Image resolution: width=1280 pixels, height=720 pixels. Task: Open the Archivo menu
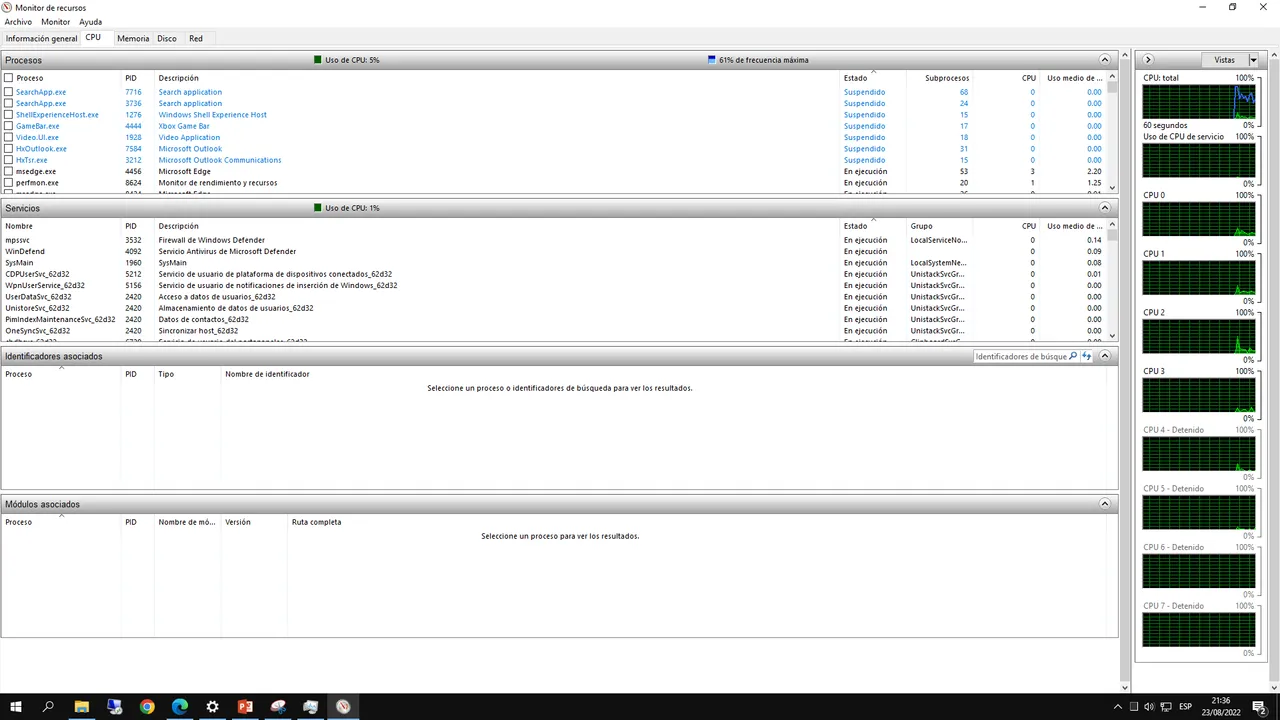(18, 22)
